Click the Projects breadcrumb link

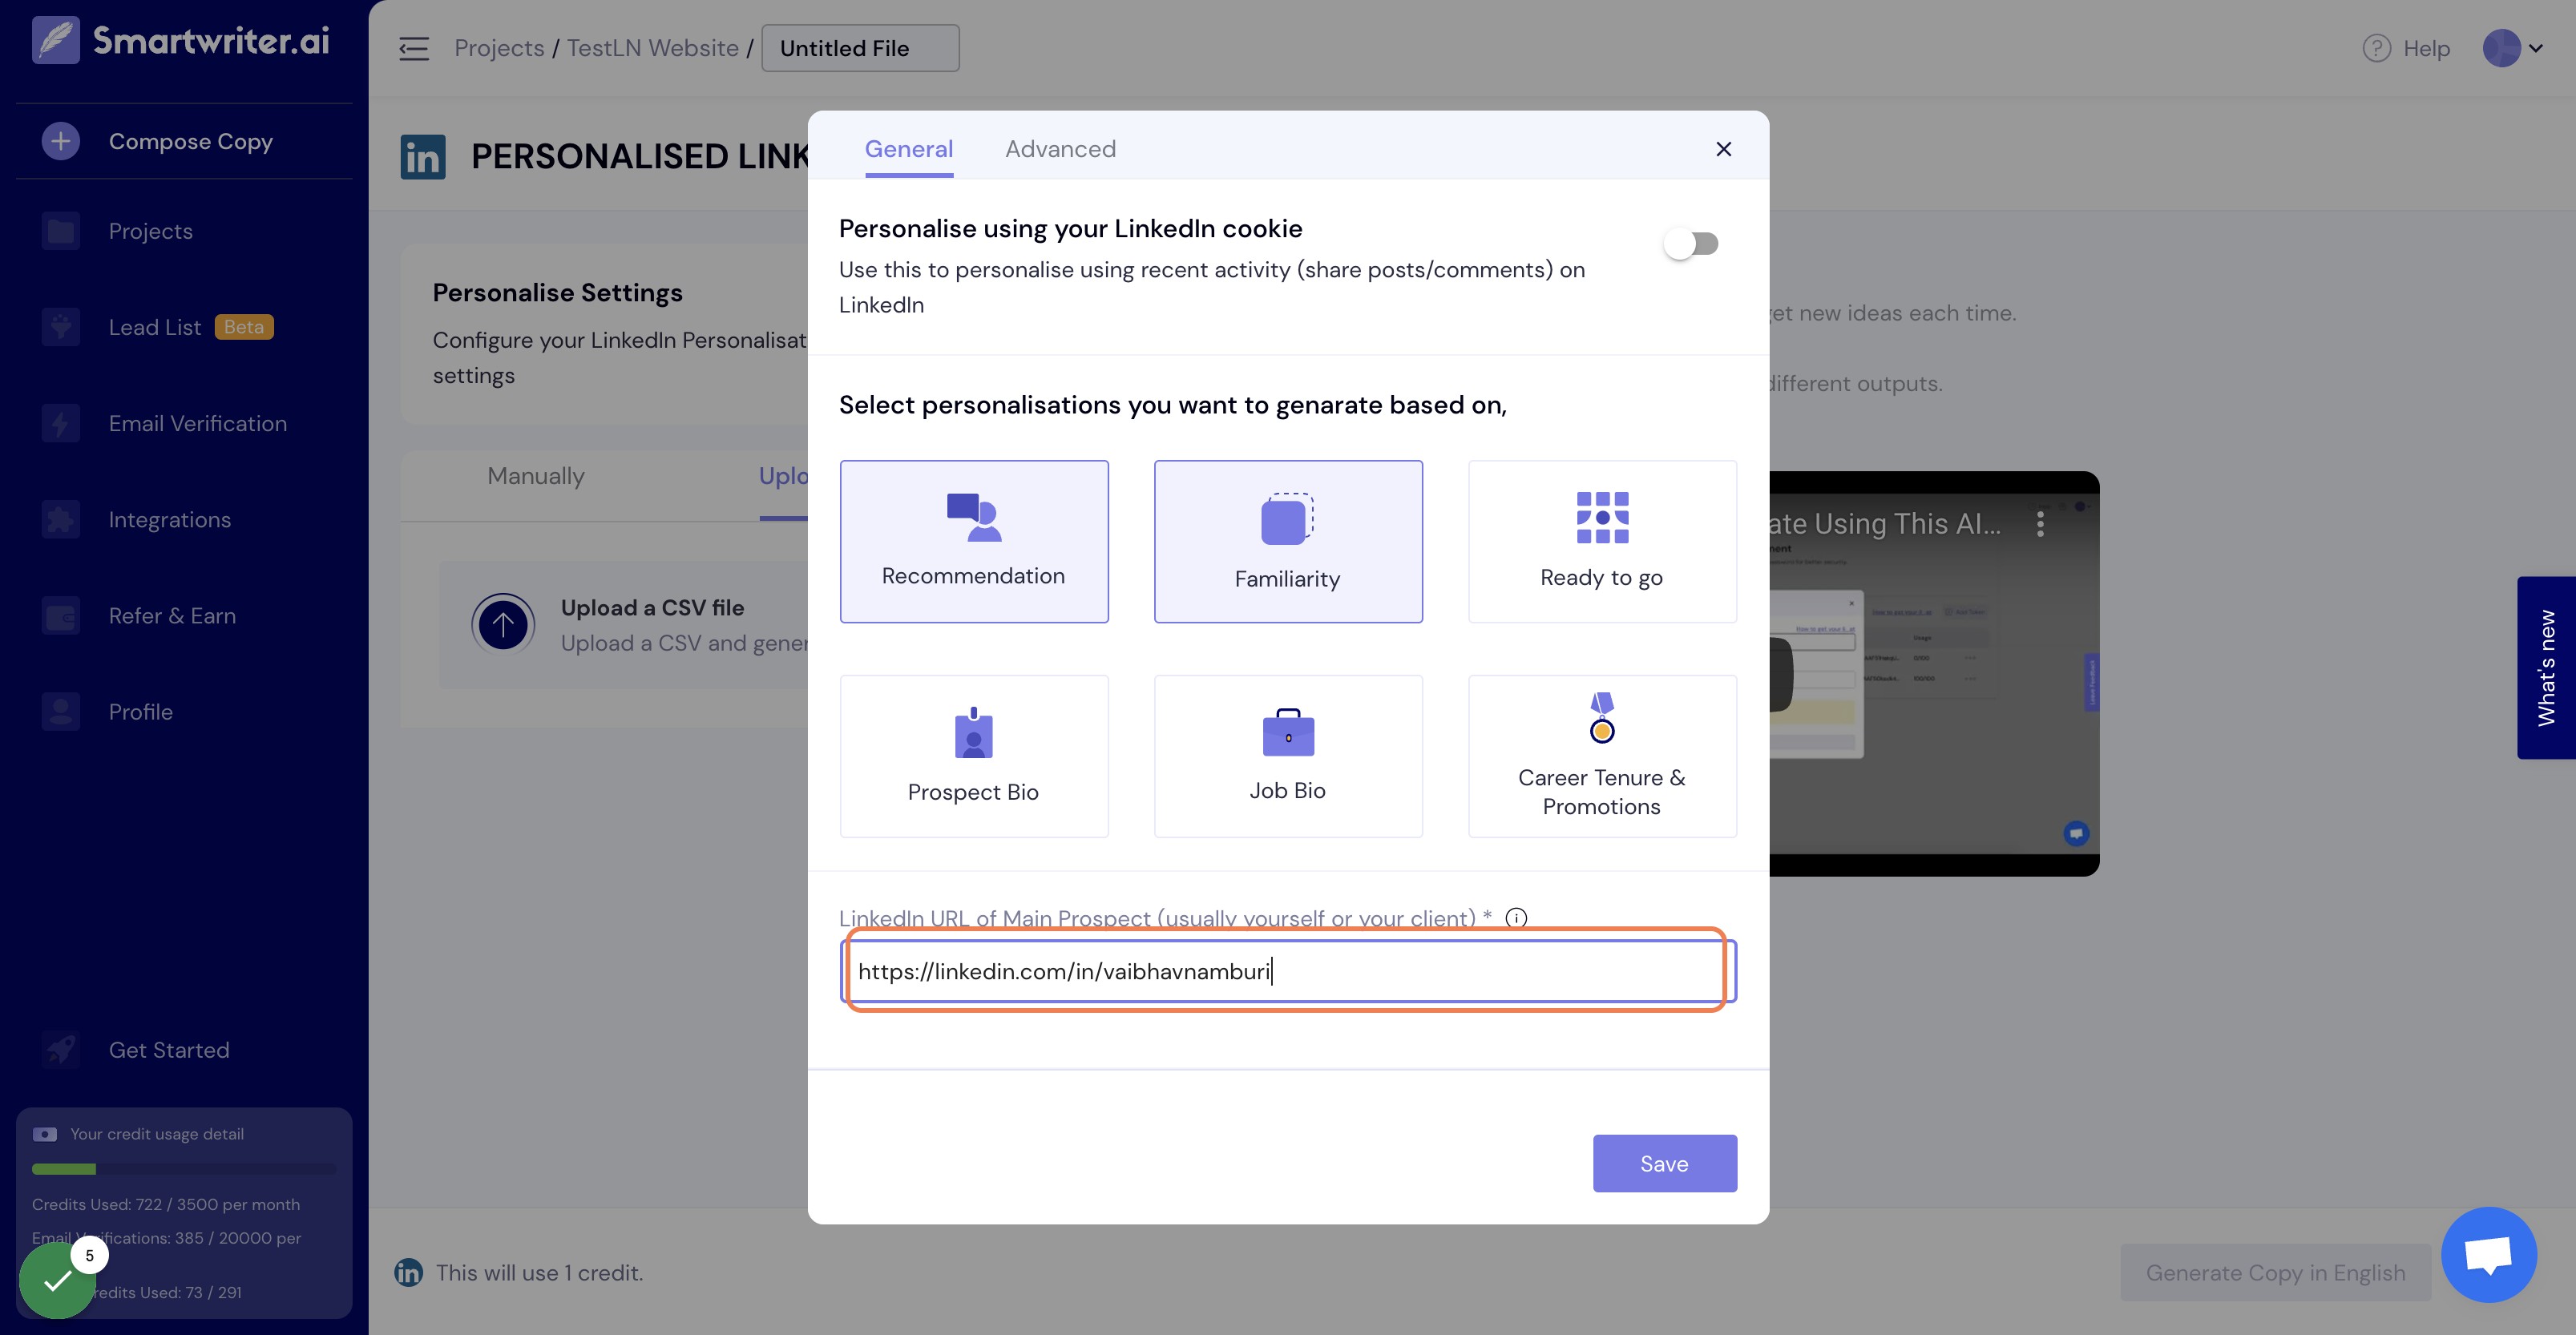pos(499,48)
